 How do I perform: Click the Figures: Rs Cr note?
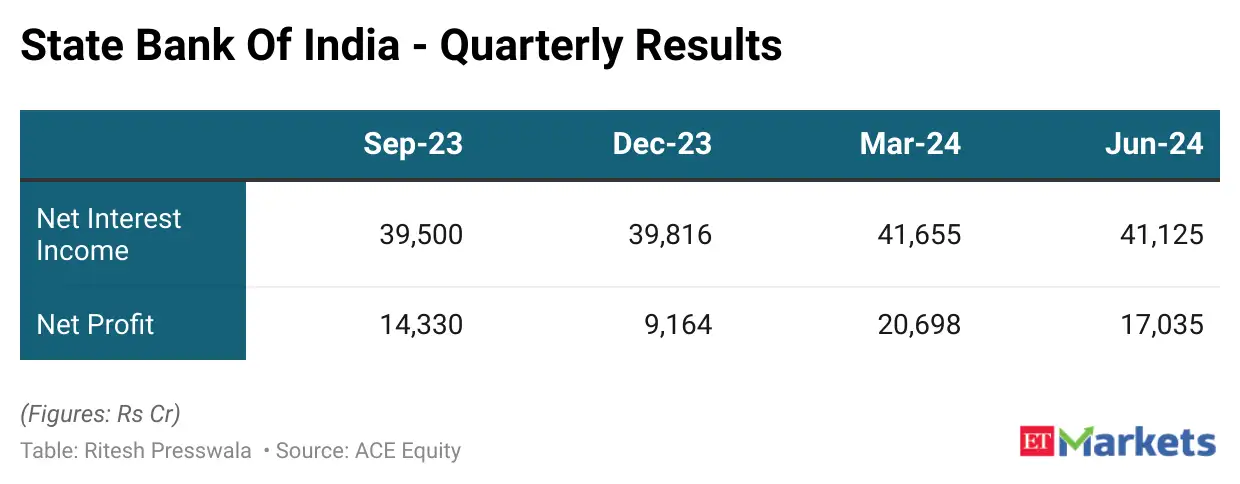click(x=100, y=413)
